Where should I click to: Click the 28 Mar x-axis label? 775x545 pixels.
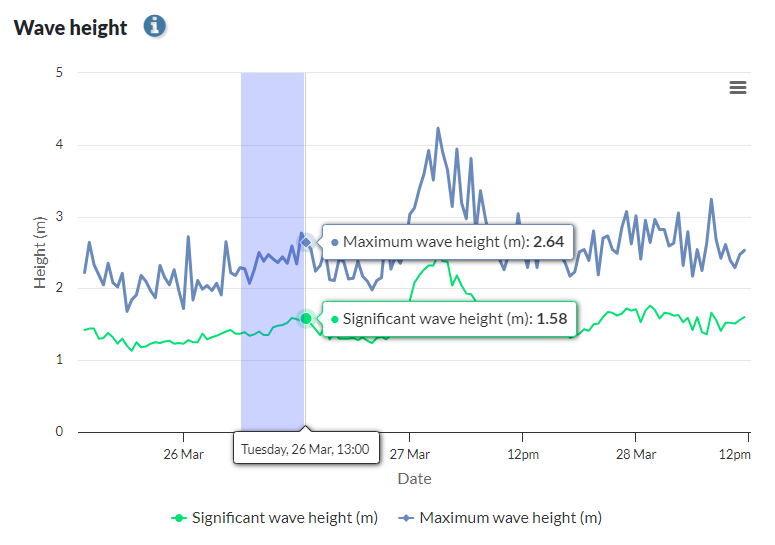coord(636,455)
